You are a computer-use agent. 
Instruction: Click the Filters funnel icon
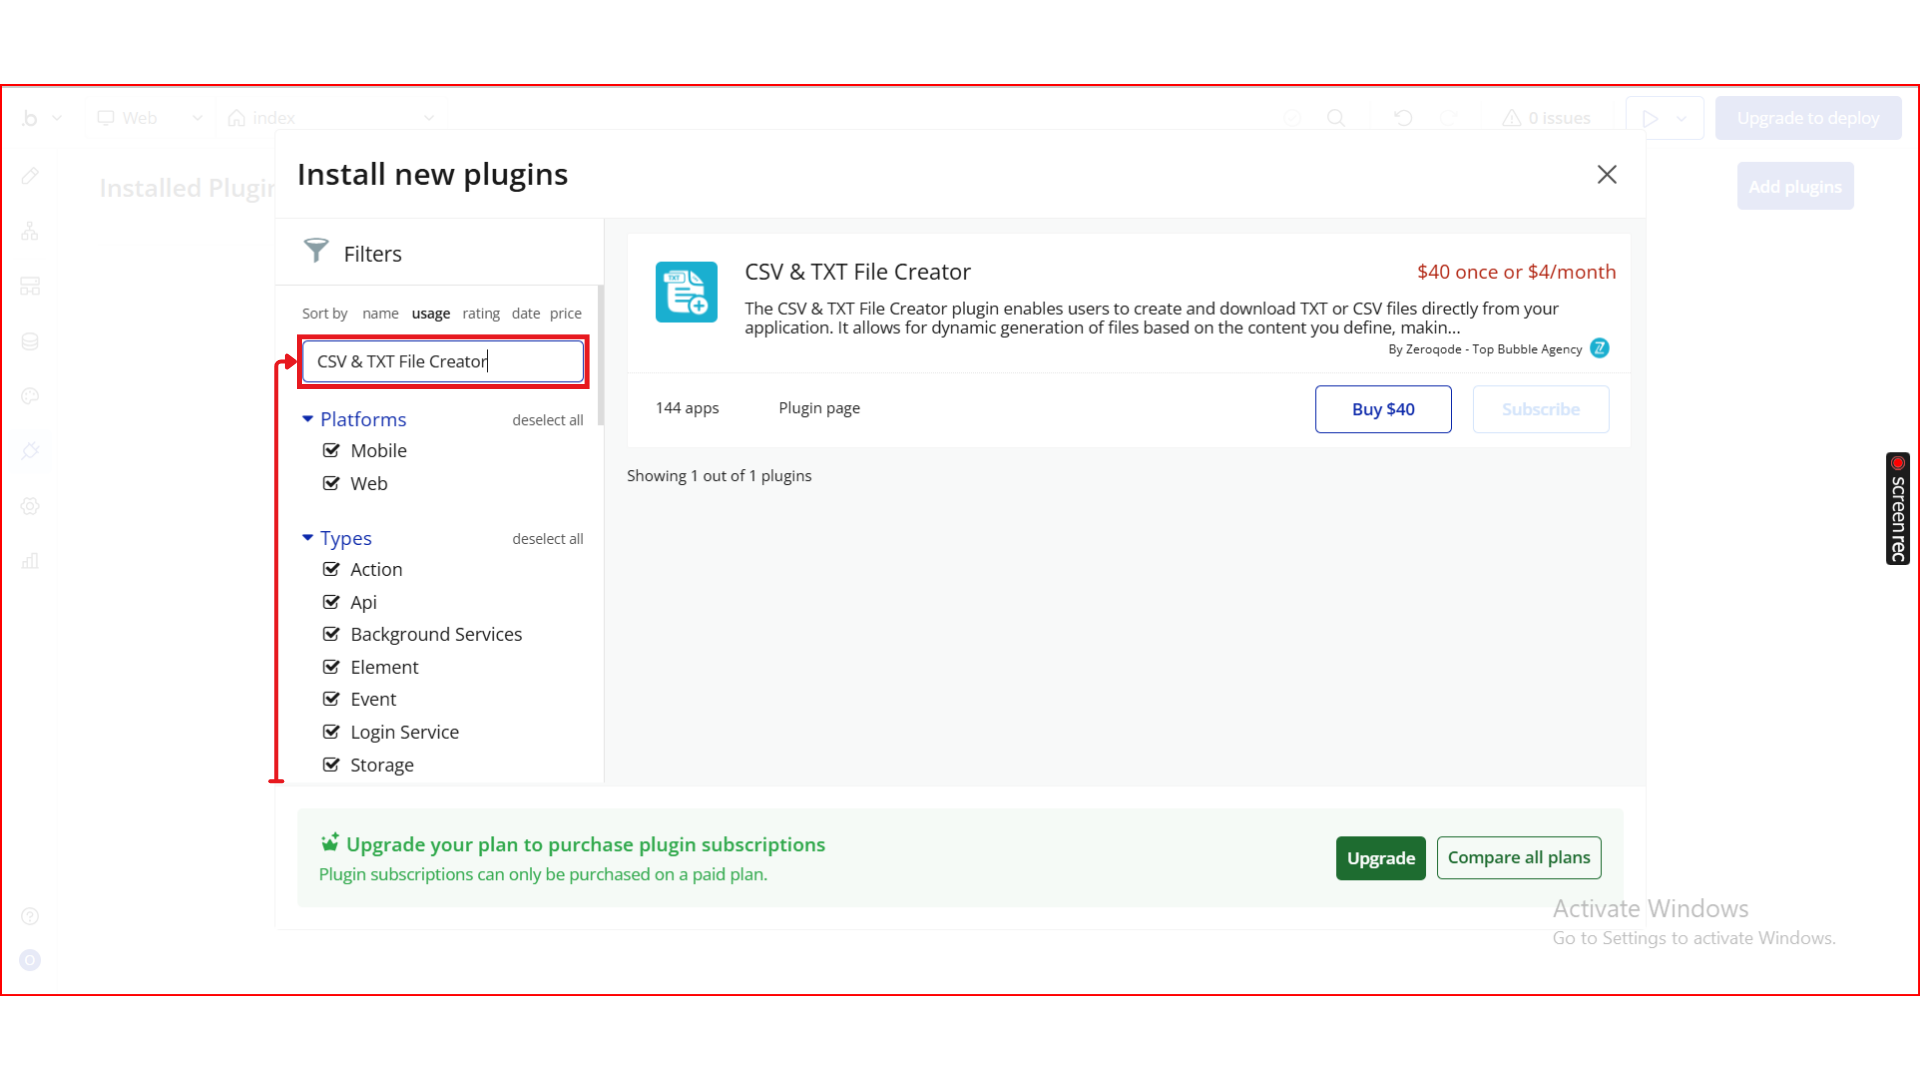pos(316,251)
